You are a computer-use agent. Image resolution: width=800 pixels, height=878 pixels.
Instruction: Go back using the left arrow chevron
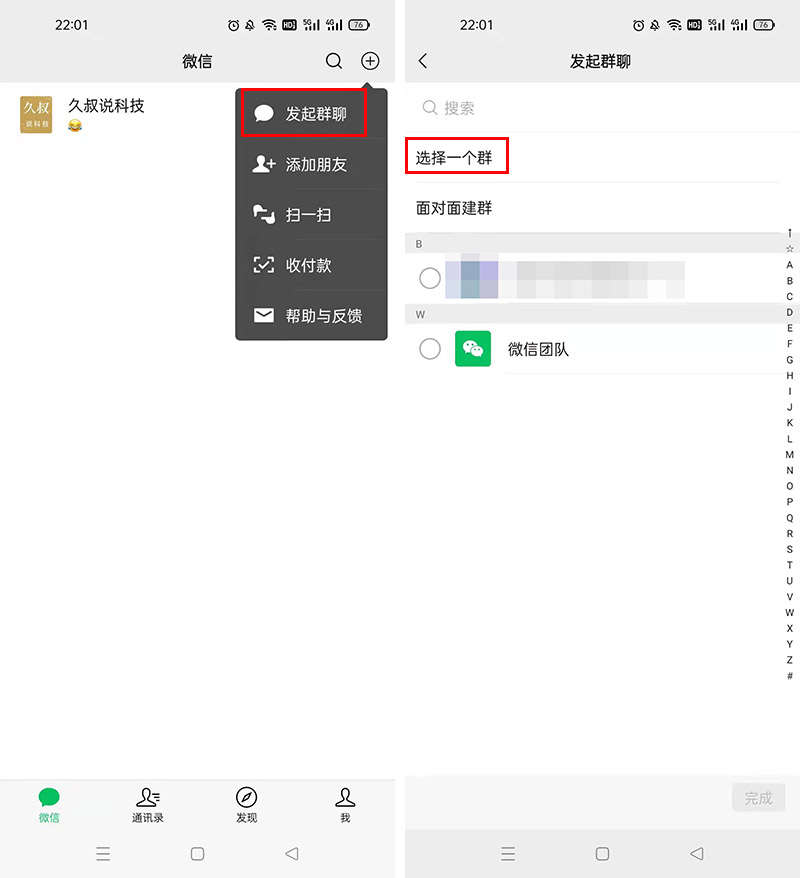pos(421,60)
